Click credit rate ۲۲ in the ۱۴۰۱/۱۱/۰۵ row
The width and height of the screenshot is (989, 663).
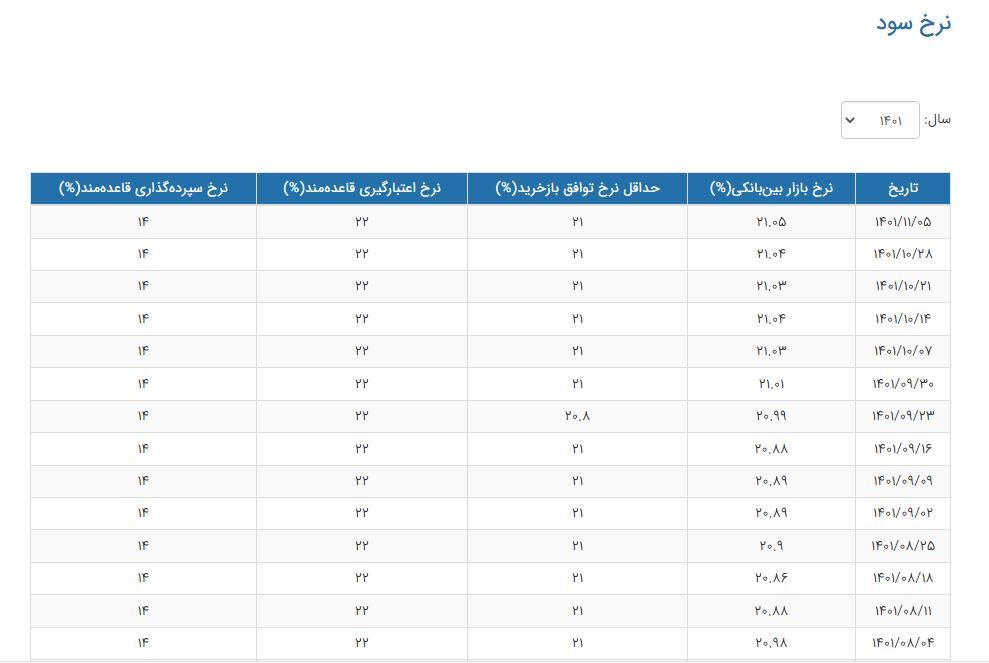pos(361,221)
